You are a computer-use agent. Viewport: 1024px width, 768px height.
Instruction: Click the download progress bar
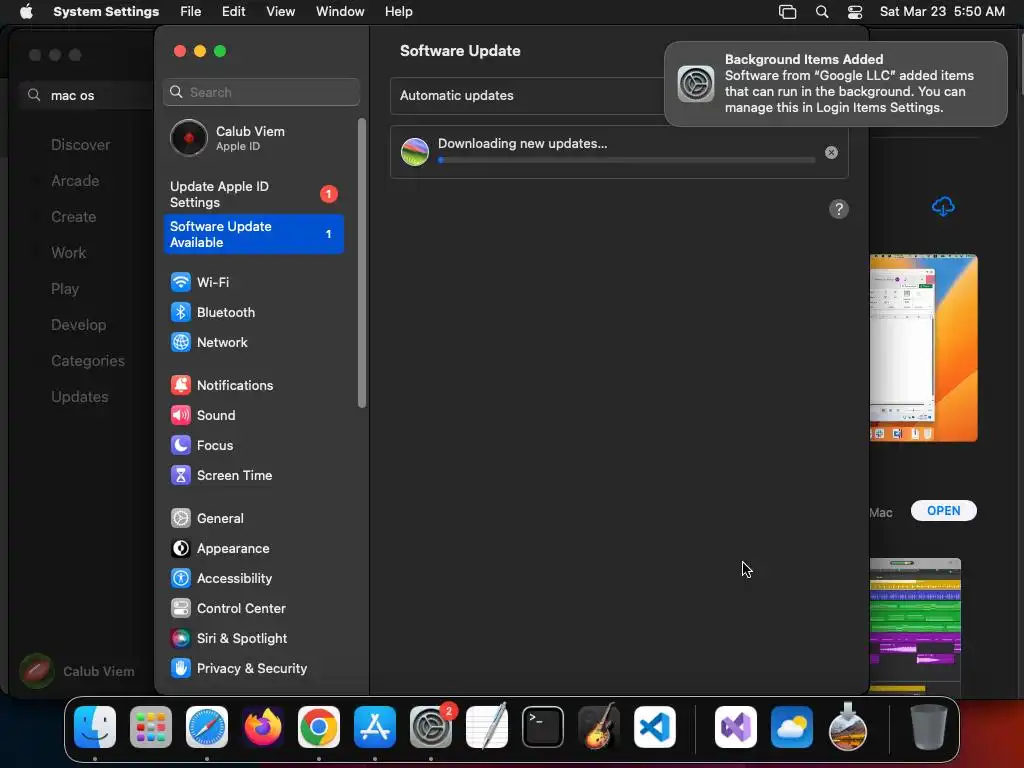pos(626,160)
